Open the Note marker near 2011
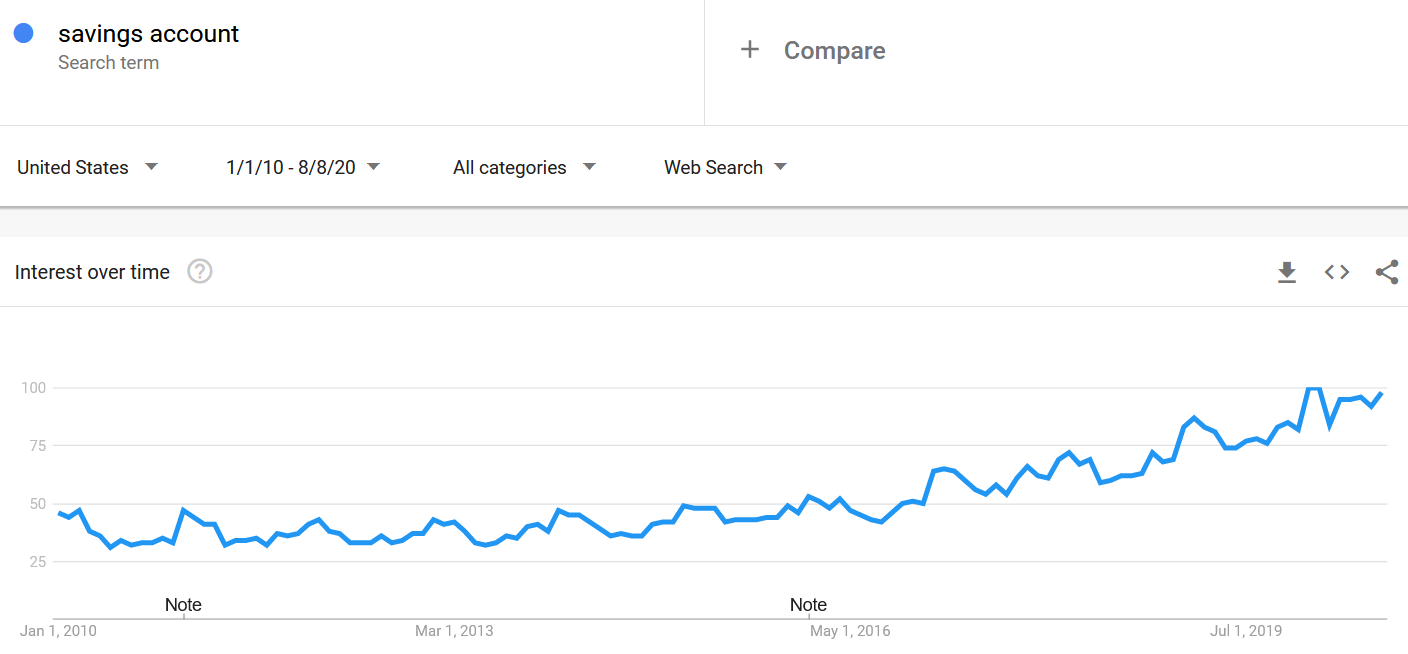The image size is (1408, 654). pos(183,605)
